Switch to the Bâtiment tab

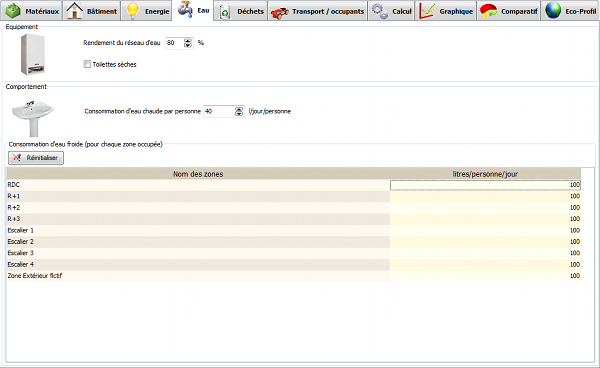[x=91, y=11]
